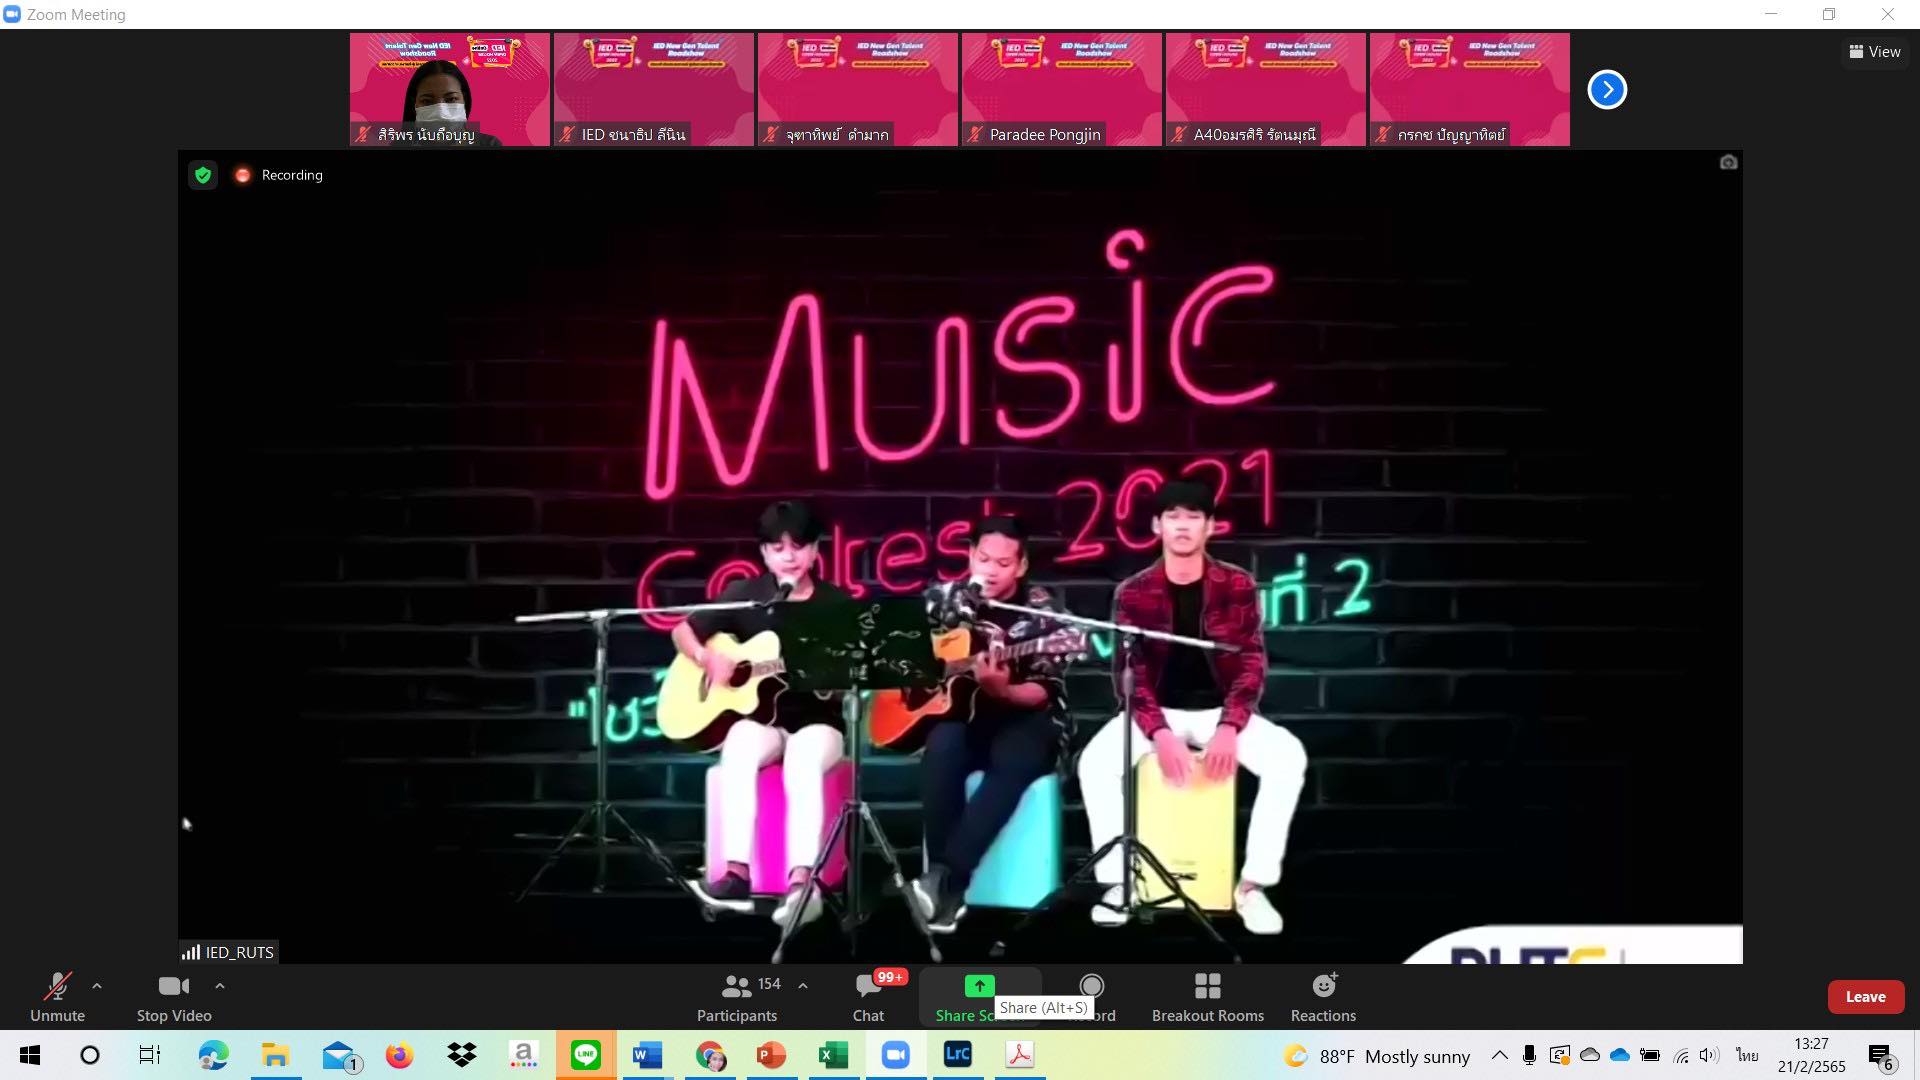Click the screenshot camera icon in video corner
Image resolution: width=1920 pixels, height=1080 pixels.
tap(1728, 162)
